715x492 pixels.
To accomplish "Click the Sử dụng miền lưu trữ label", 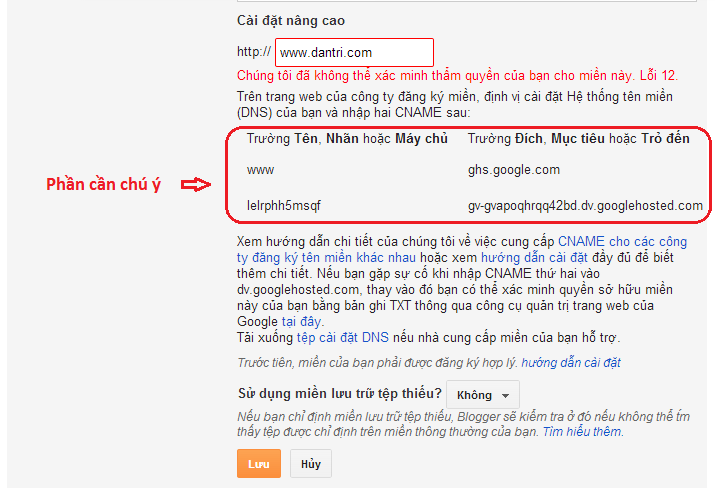I will (340, 394).
